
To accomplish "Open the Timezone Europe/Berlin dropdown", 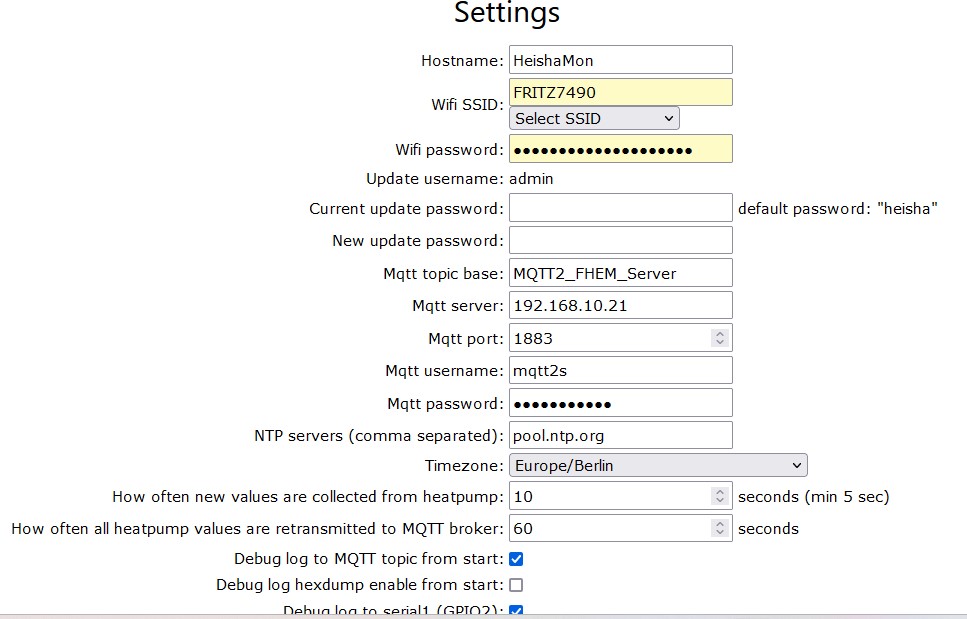I will pyautogui.click(x=658, y=466).
